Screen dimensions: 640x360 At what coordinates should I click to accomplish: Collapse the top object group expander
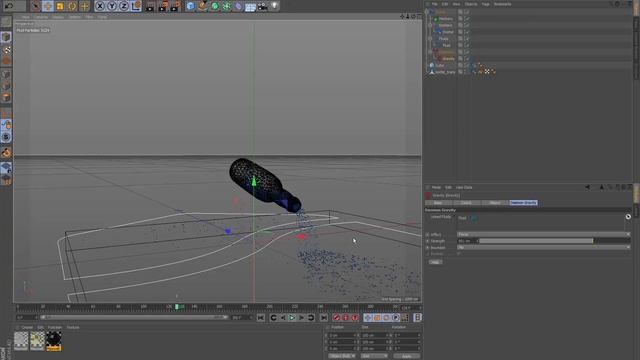click(x=427, y=12)
